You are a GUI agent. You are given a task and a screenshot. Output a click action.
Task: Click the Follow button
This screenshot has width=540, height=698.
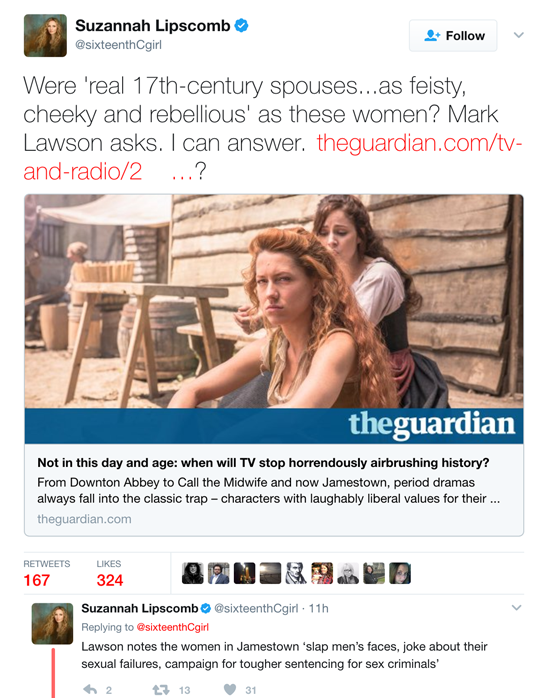[x=453, y=36]
